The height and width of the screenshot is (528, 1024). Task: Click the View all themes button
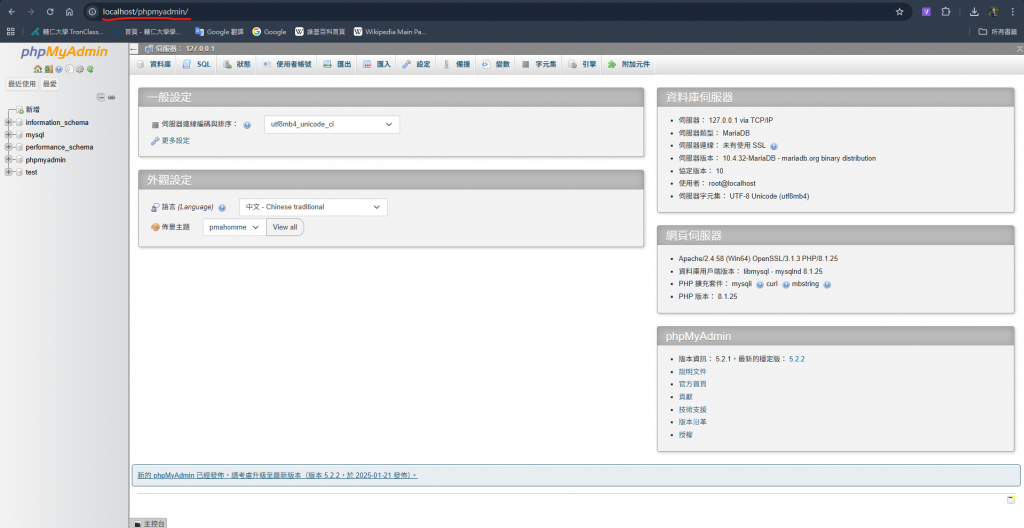(285, 227)
